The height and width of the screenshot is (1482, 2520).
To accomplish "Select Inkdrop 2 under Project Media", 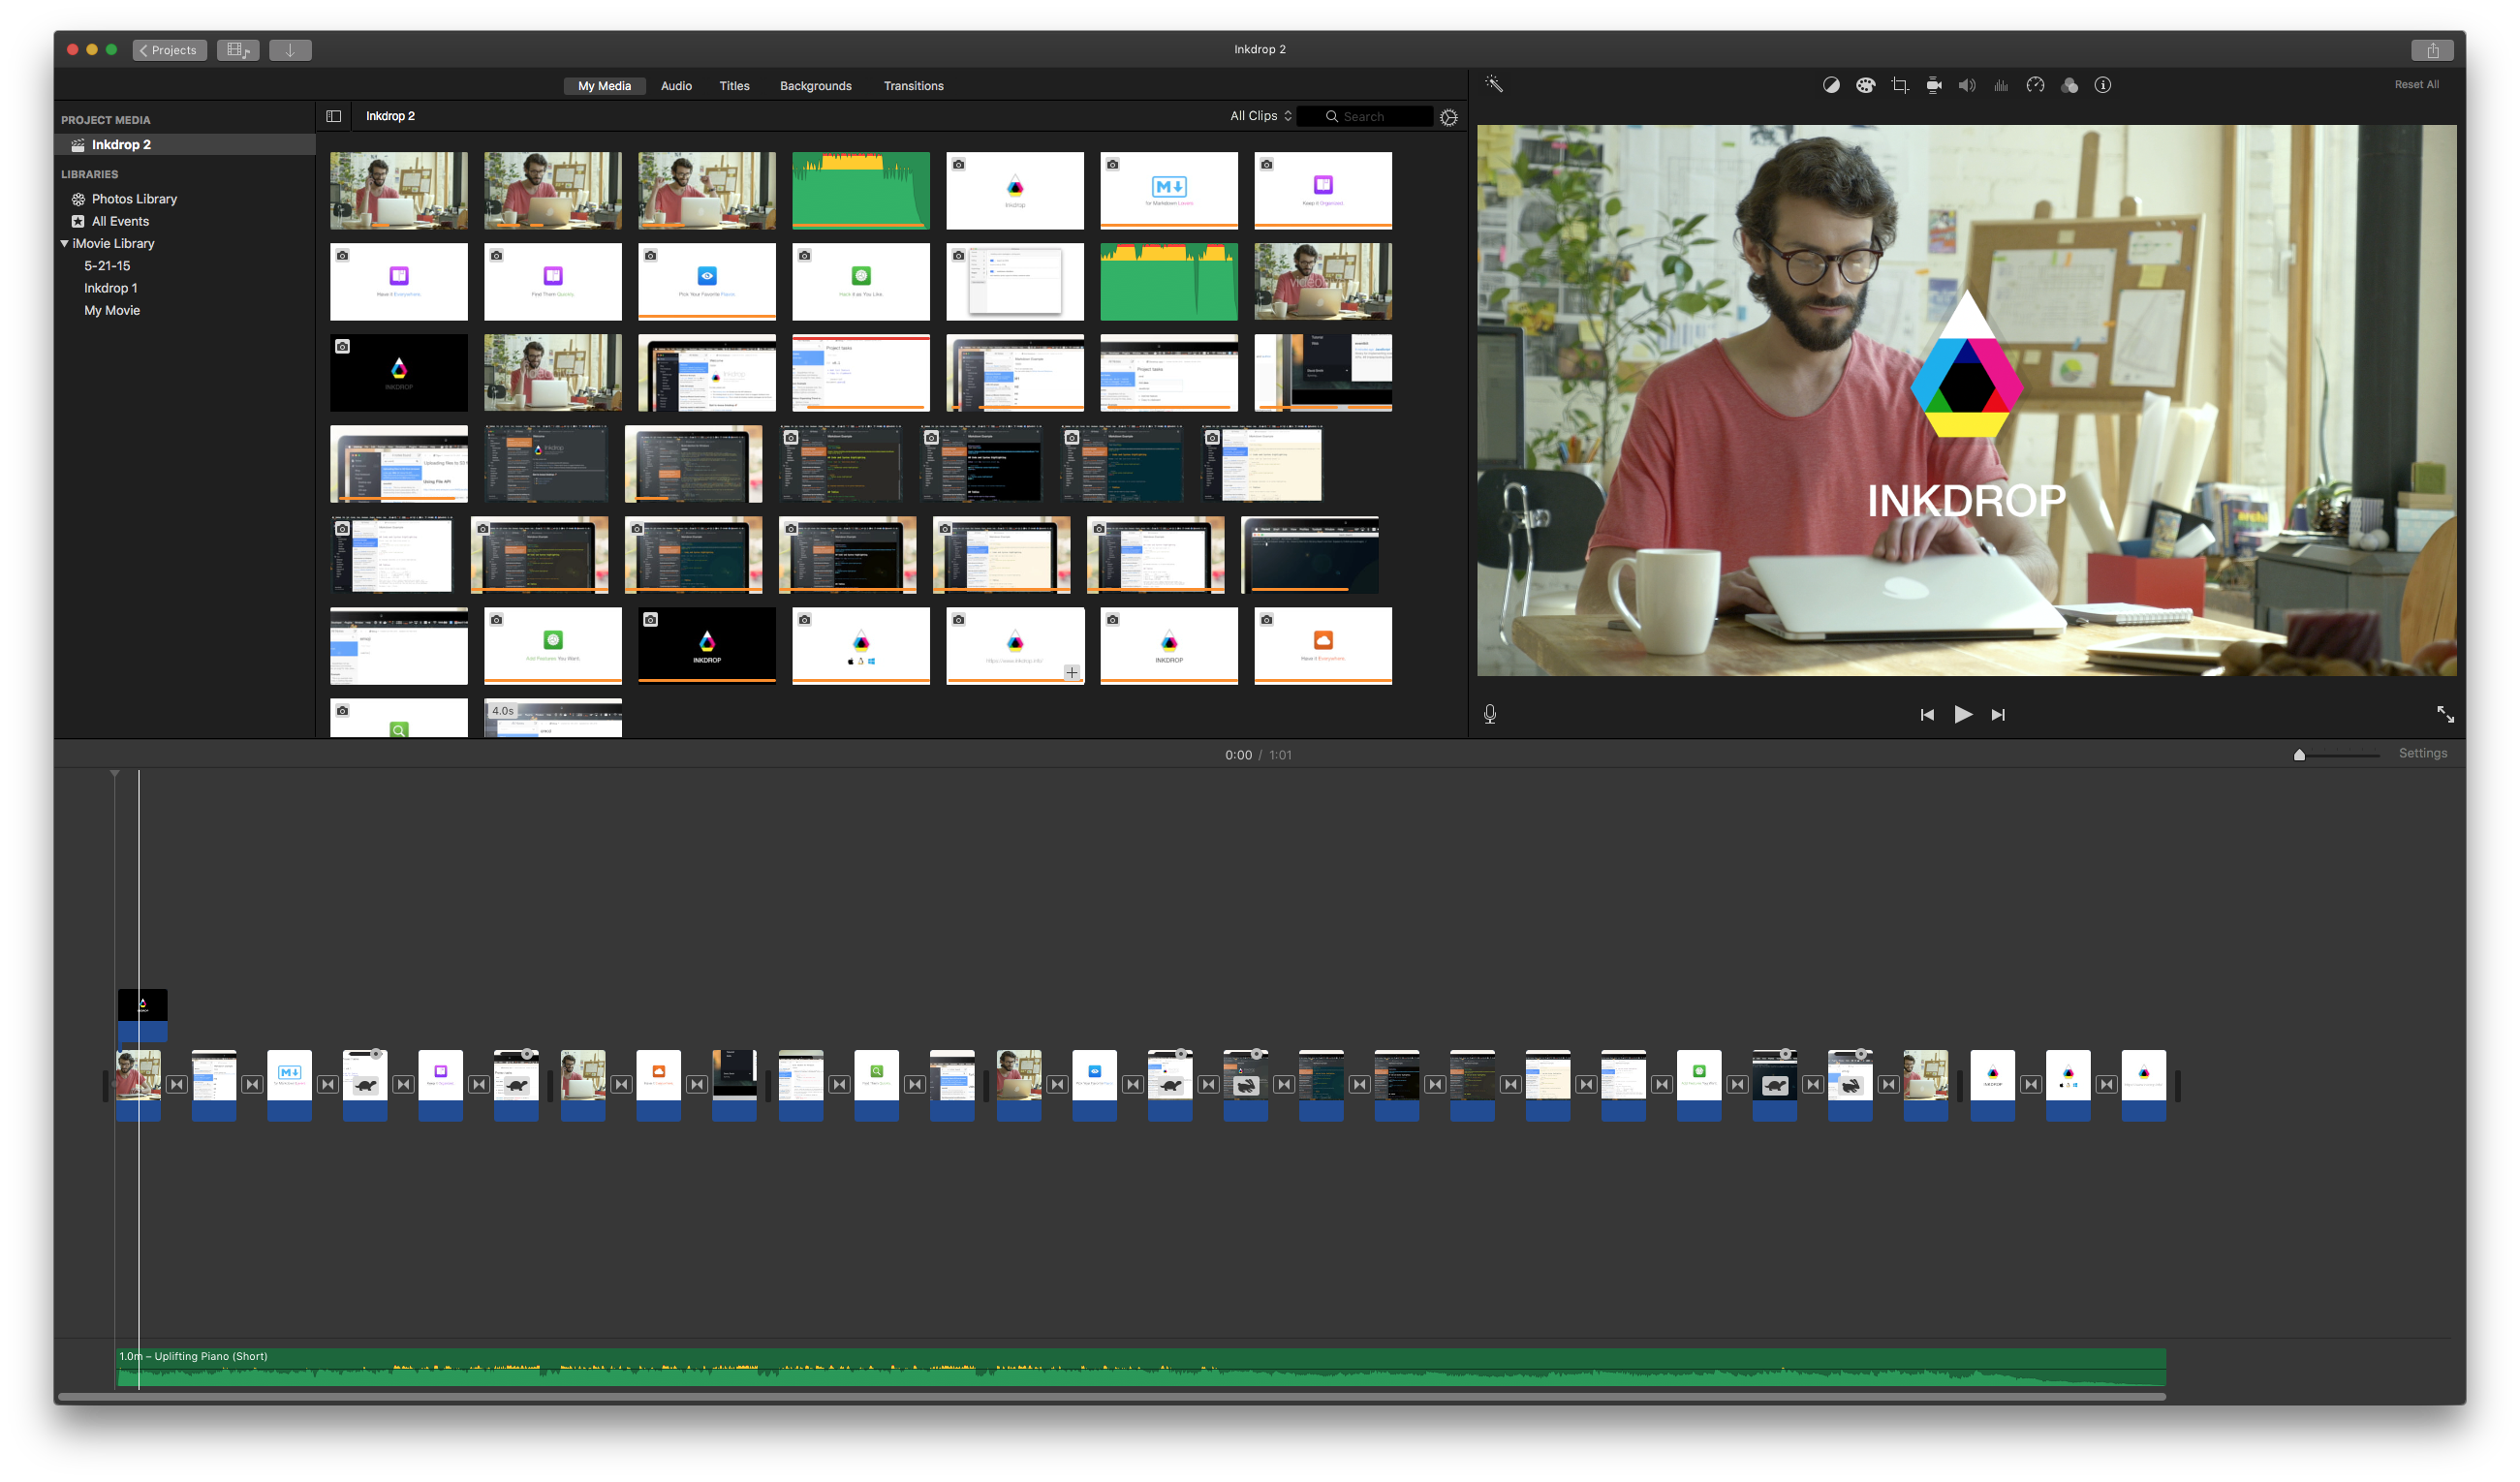I will point(185,145).
